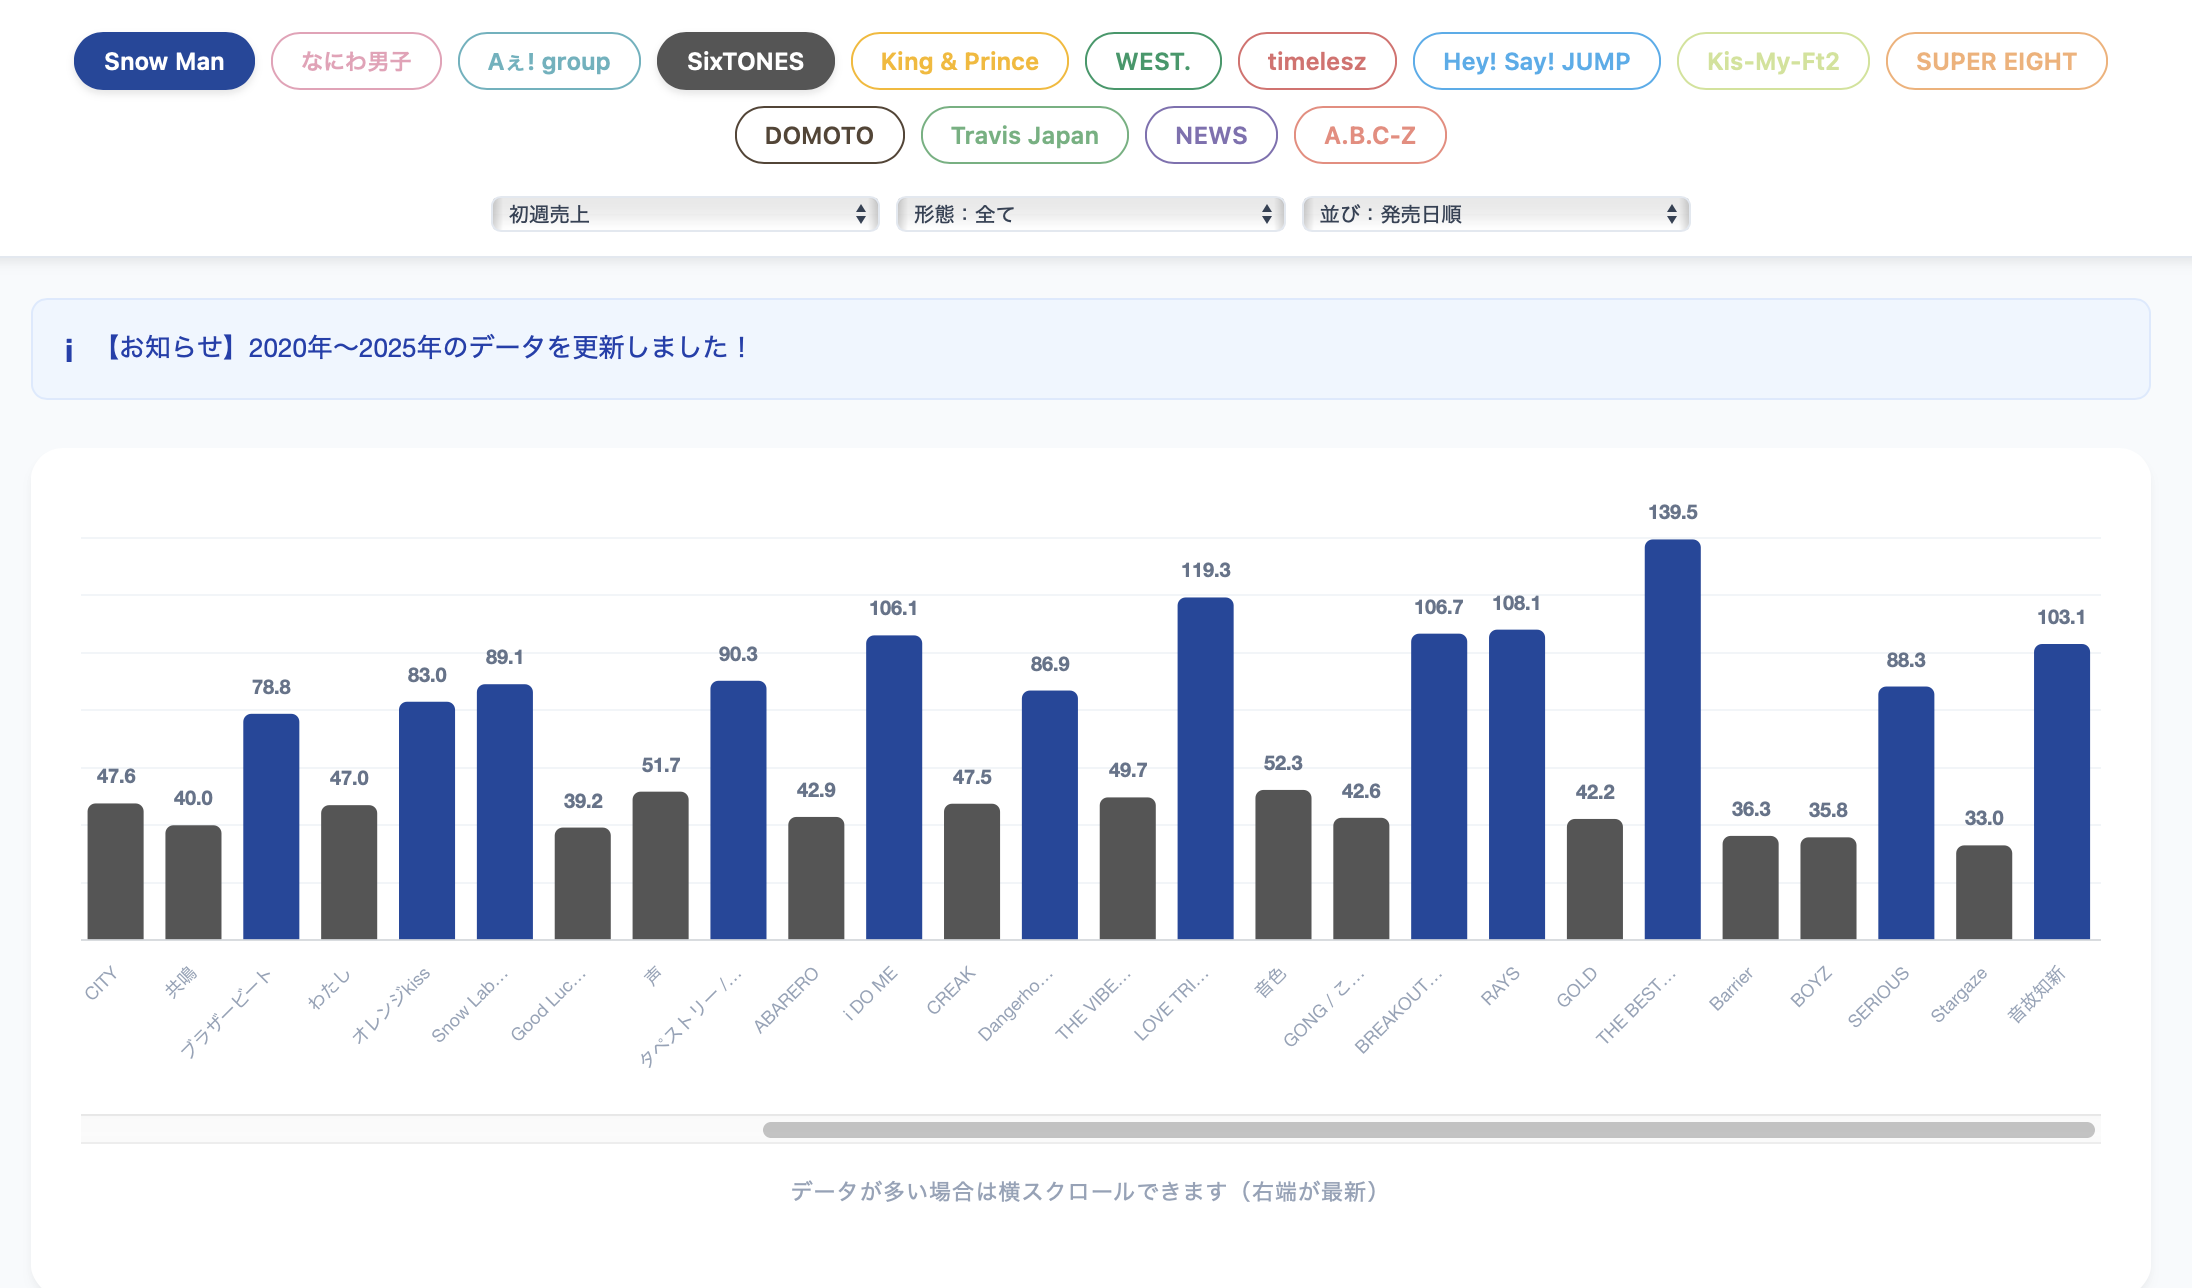Click the timelesz group pill
The width and height of the screenshot is (2192, 1288).
(1317, 61)
